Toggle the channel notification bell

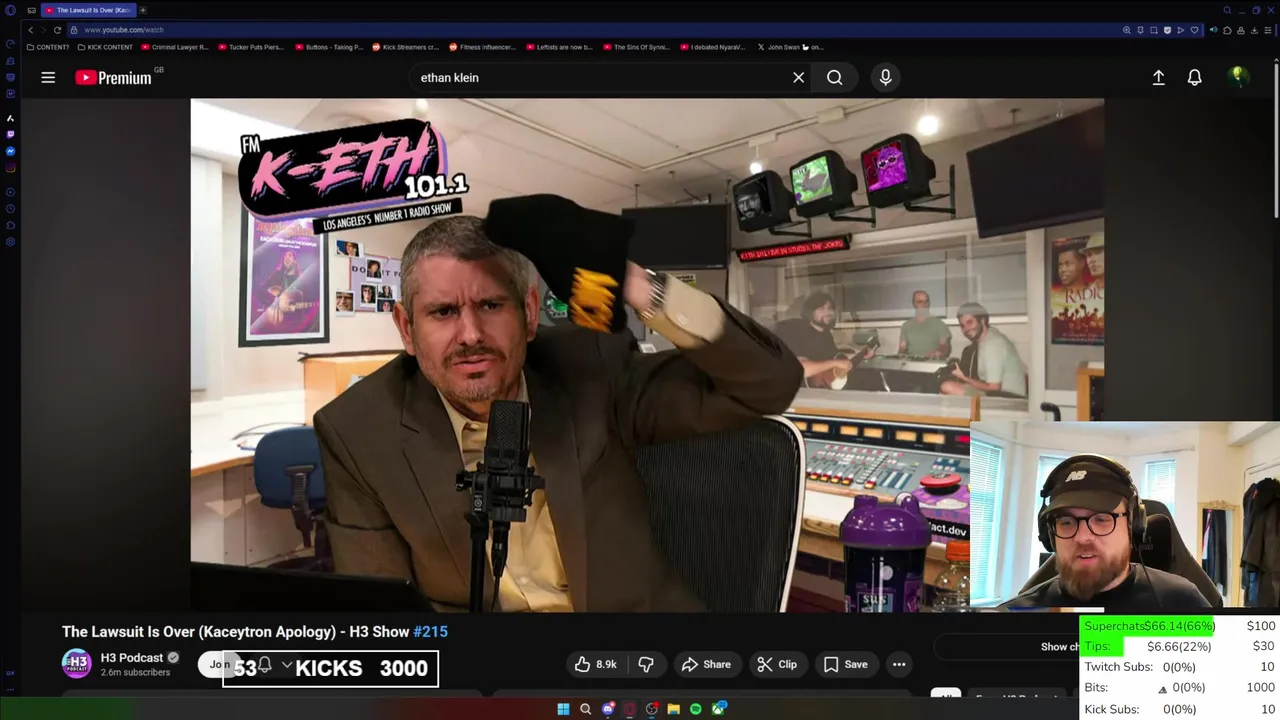pyautogui.click(x=265, y=665)
